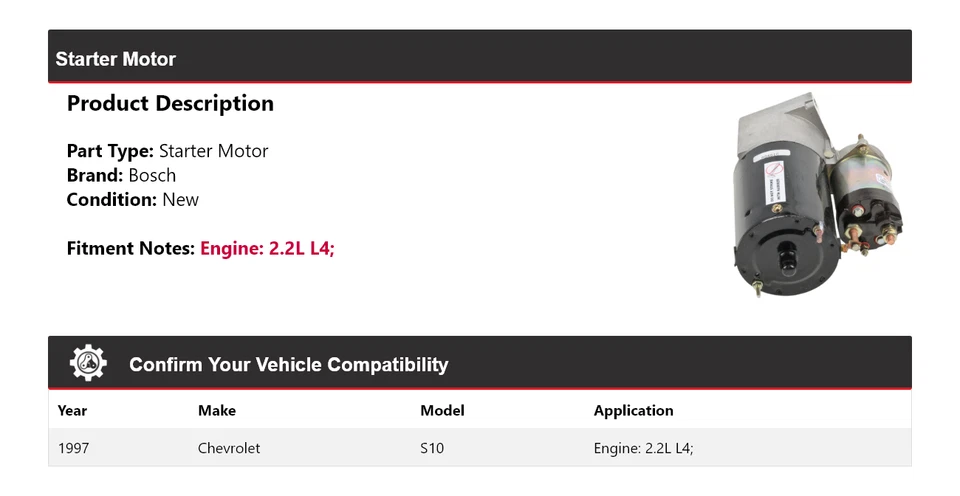Click the Year column header
Viewport: 960px width, 496px height.
[x=72, y=411]
